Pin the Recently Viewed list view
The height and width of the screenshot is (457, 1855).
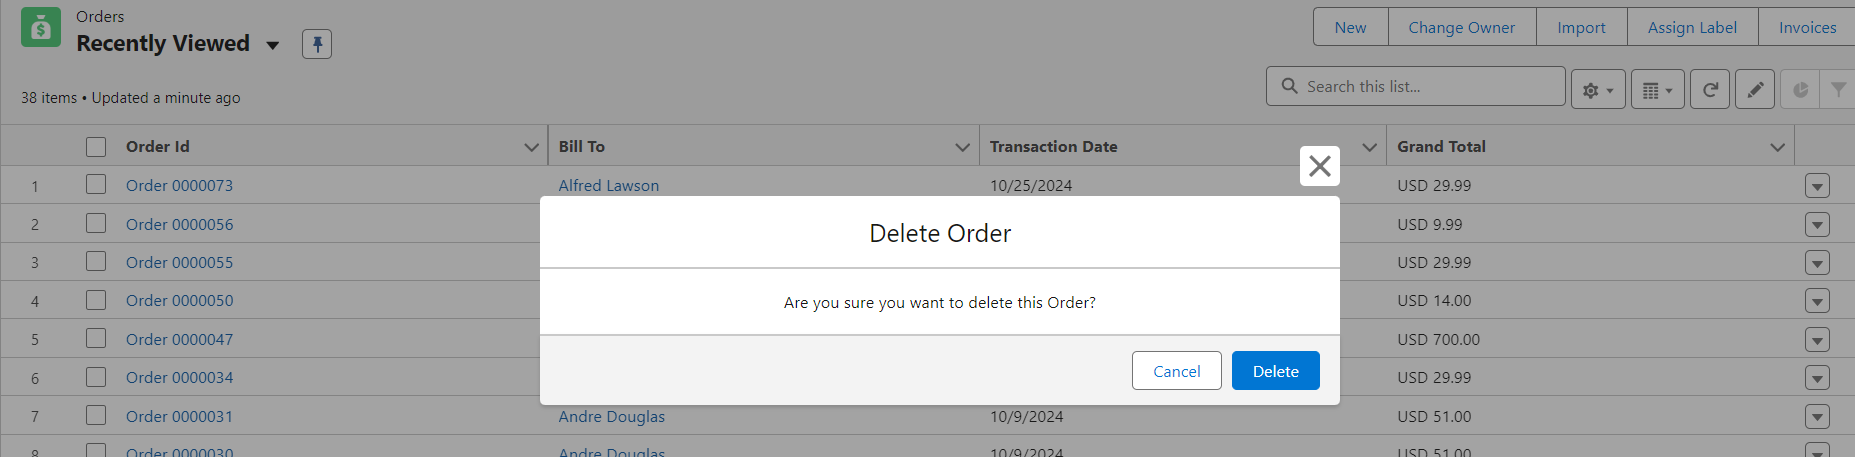(x=317, y=44)
